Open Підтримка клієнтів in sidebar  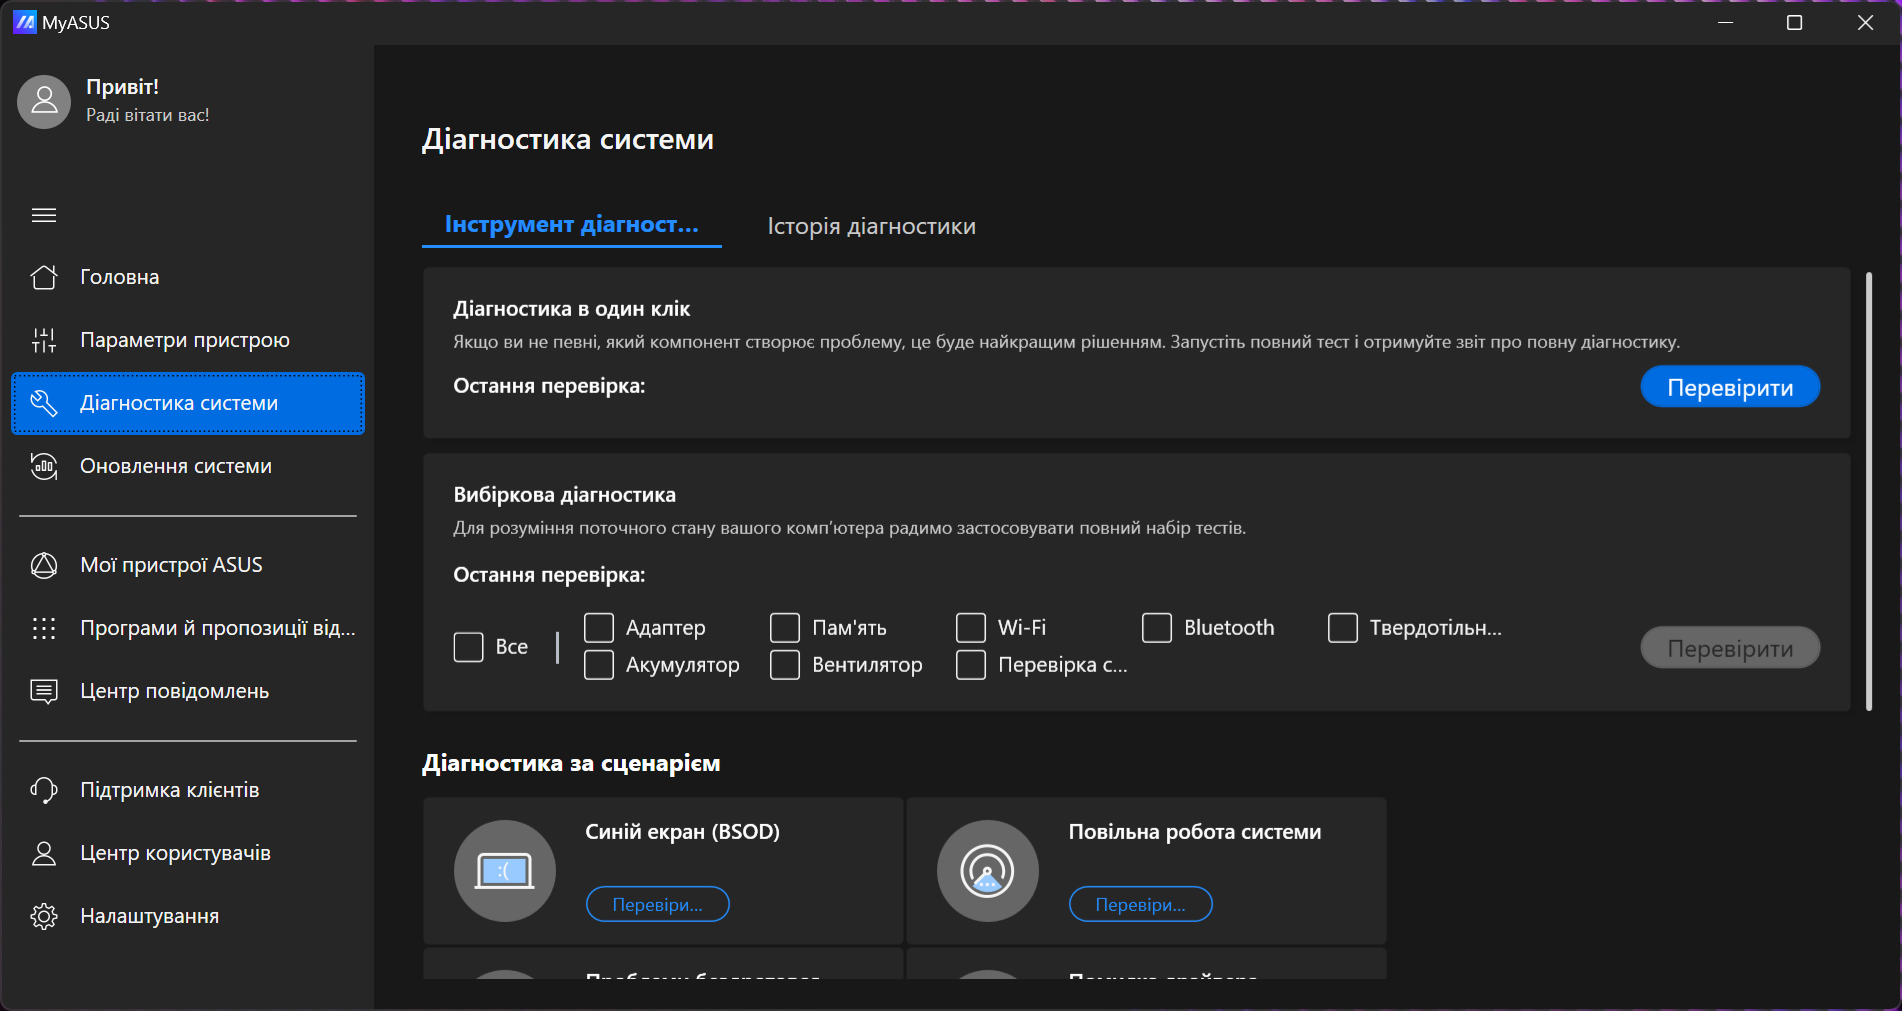pyautogui.click(x=188, y=790)
